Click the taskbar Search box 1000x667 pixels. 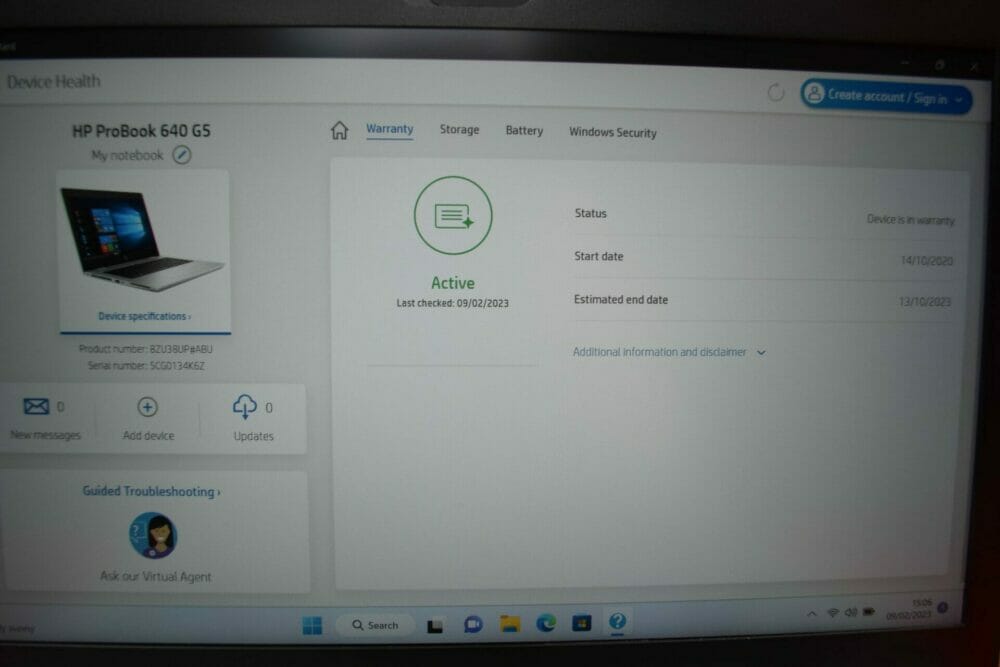[x=376, y=626]
